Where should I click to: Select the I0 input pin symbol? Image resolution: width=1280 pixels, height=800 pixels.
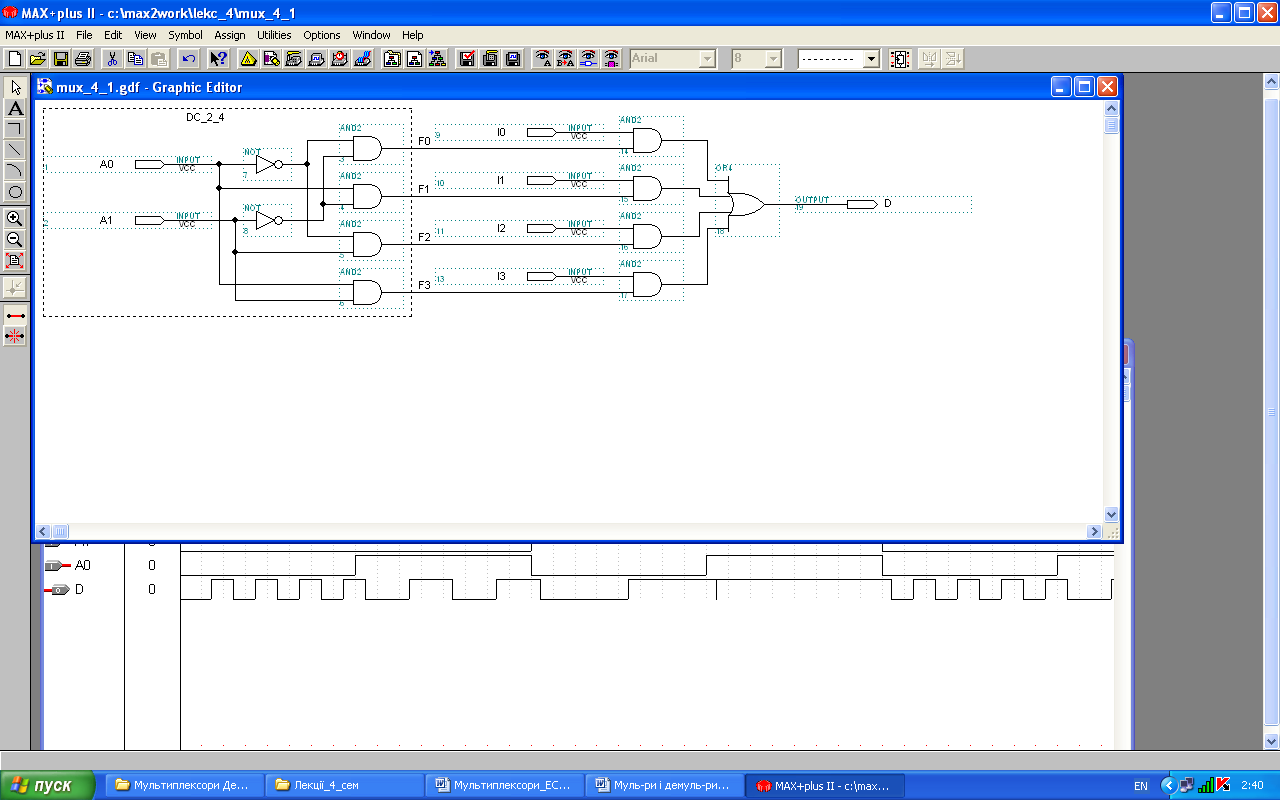point(541,132)
